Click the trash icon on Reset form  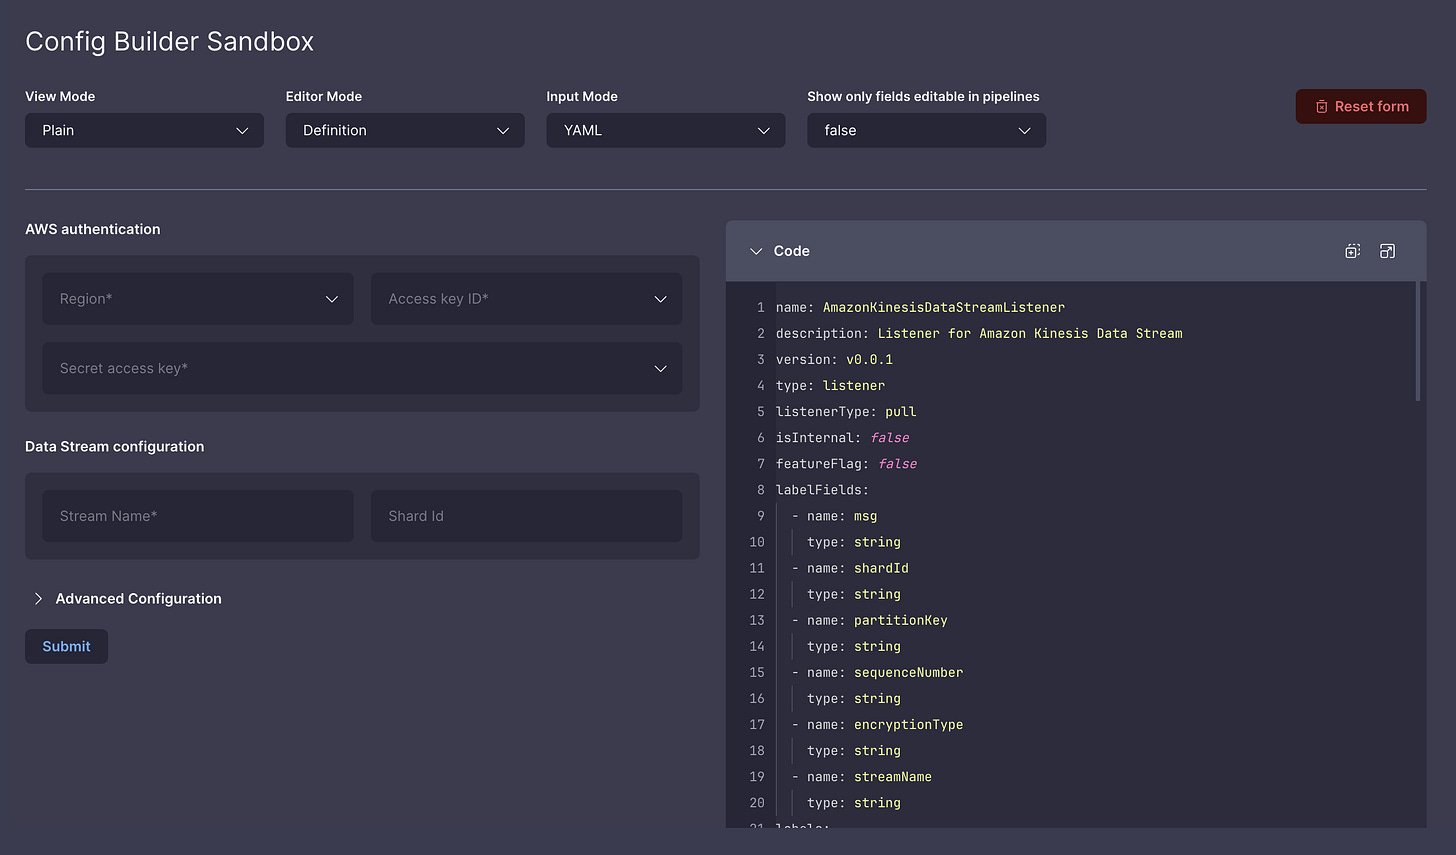[1322, 106]
